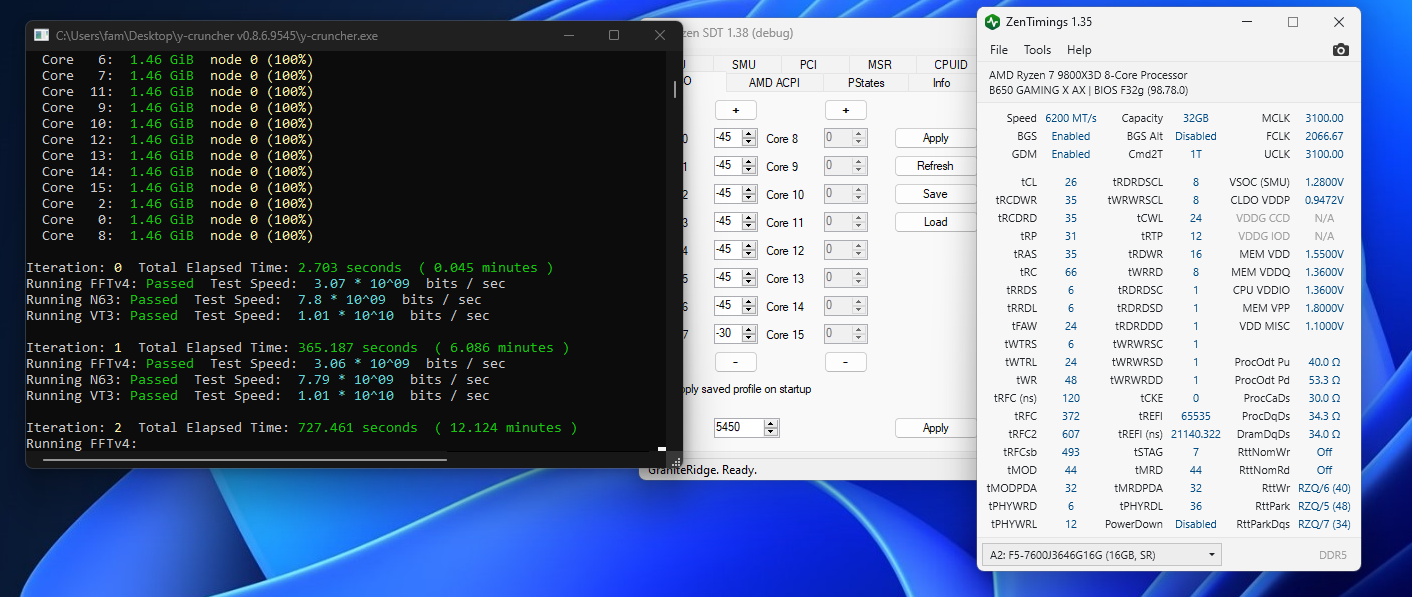Open the File menu in ZenTimings
This screenshot has width=1412, height=597.
(x=999, y=50)
